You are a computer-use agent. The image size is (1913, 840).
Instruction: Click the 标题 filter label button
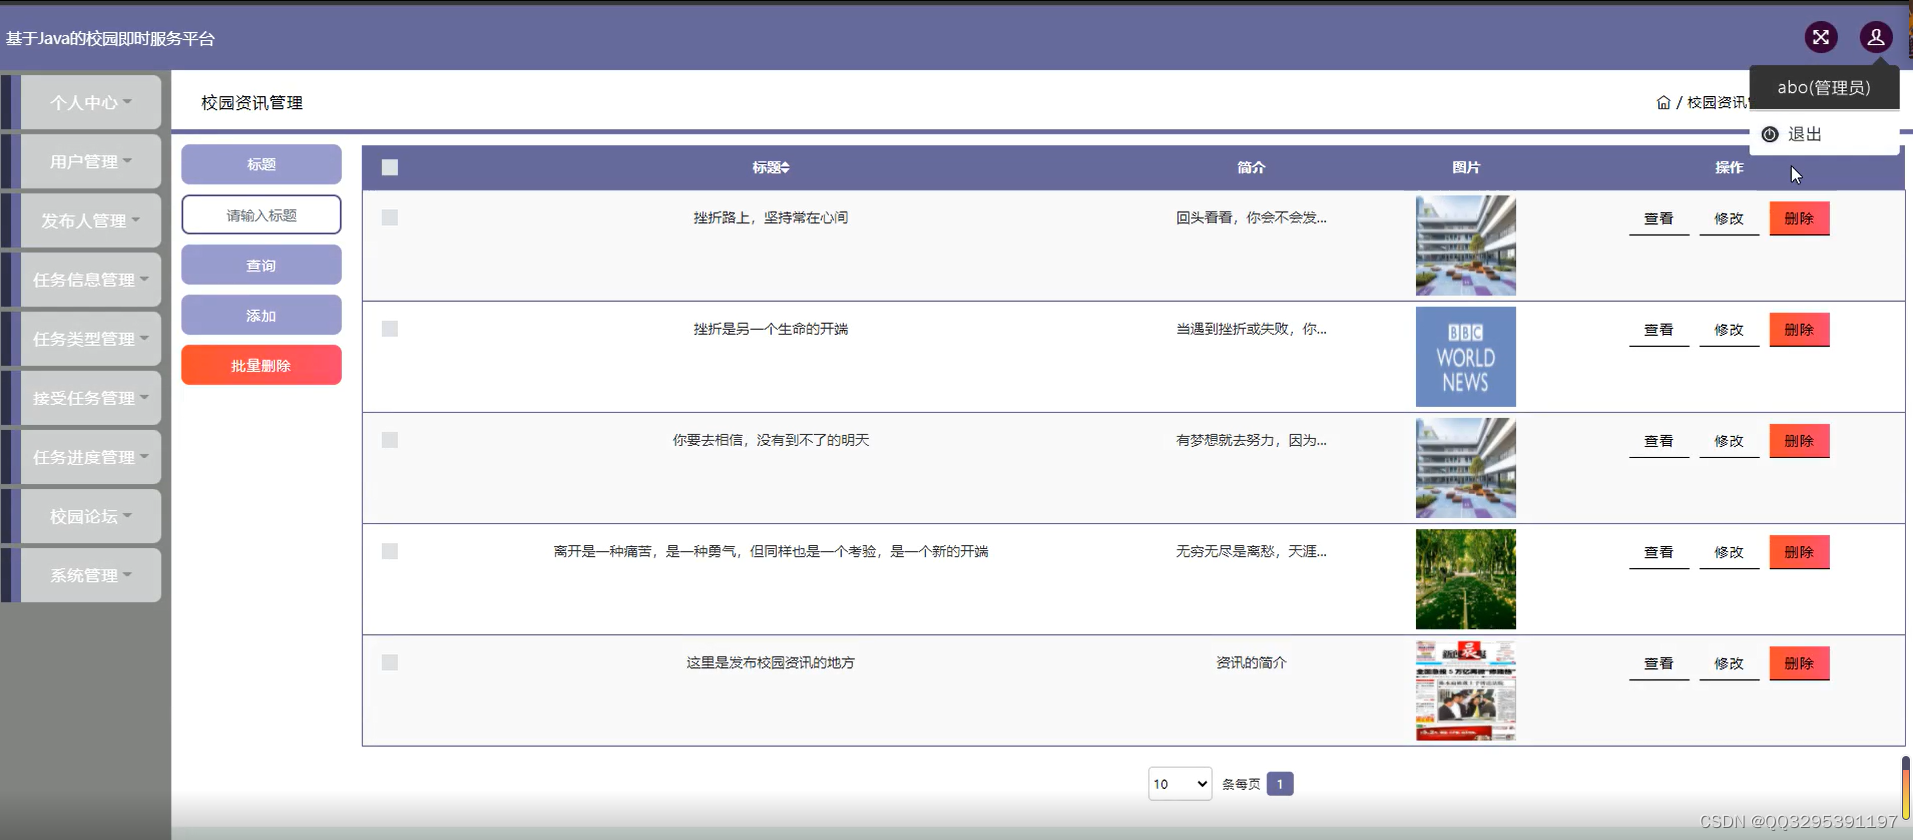click(x=261, y=164)
